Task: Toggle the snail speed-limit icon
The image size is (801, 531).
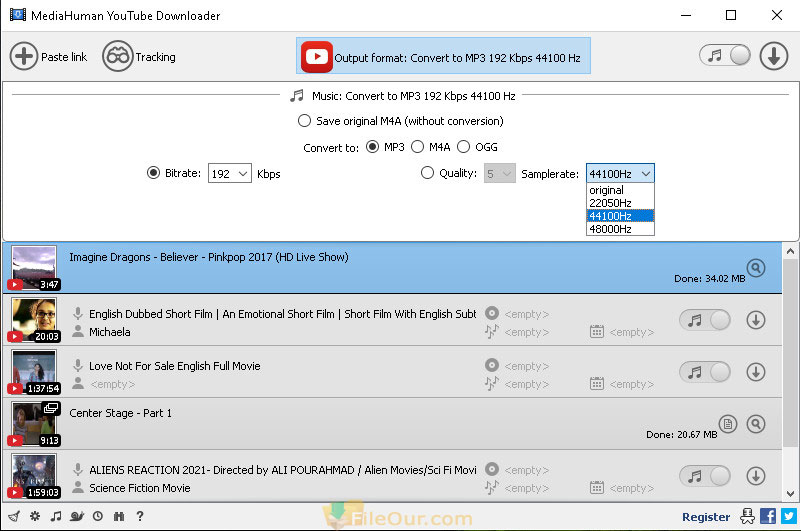Action: (x=77, y=516)
